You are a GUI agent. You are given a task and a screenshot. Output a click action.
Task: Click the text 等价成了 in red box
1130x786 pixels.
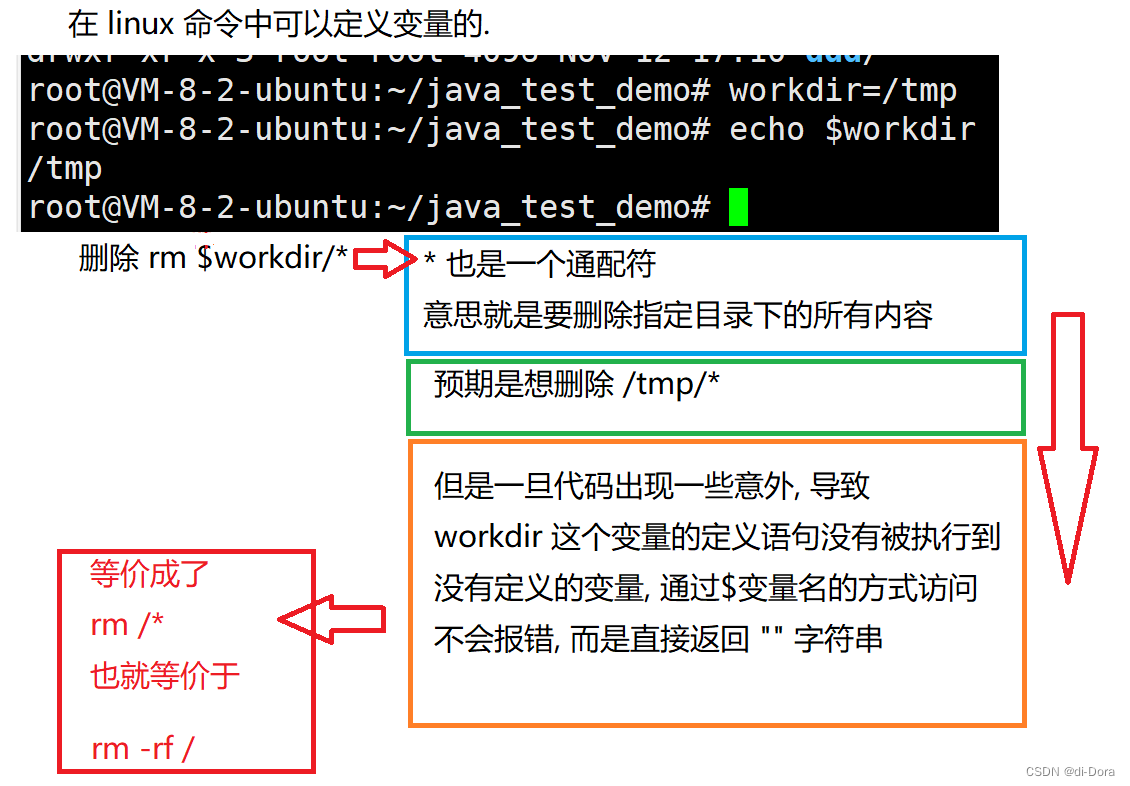(150, 574)
